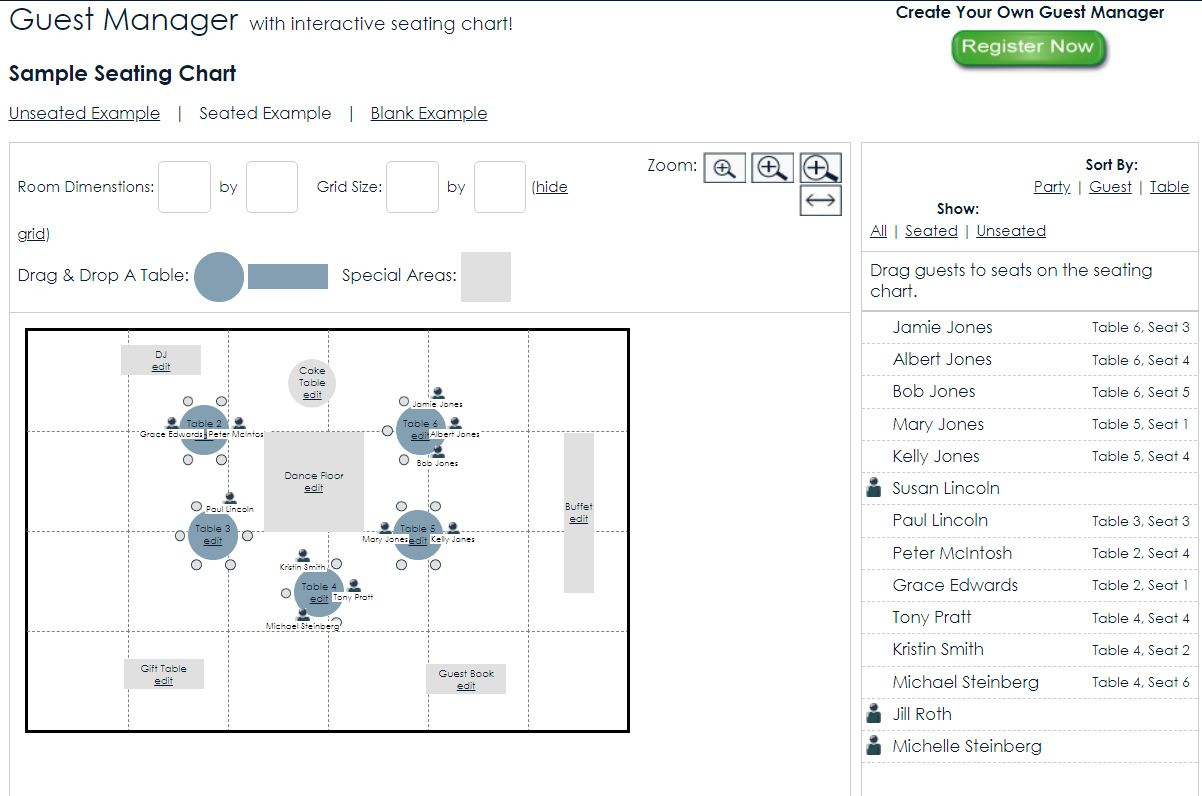Viewport: 1202px width, 796px height.
Task: Show only Unseated guests
Action: tap(1011, 231)
